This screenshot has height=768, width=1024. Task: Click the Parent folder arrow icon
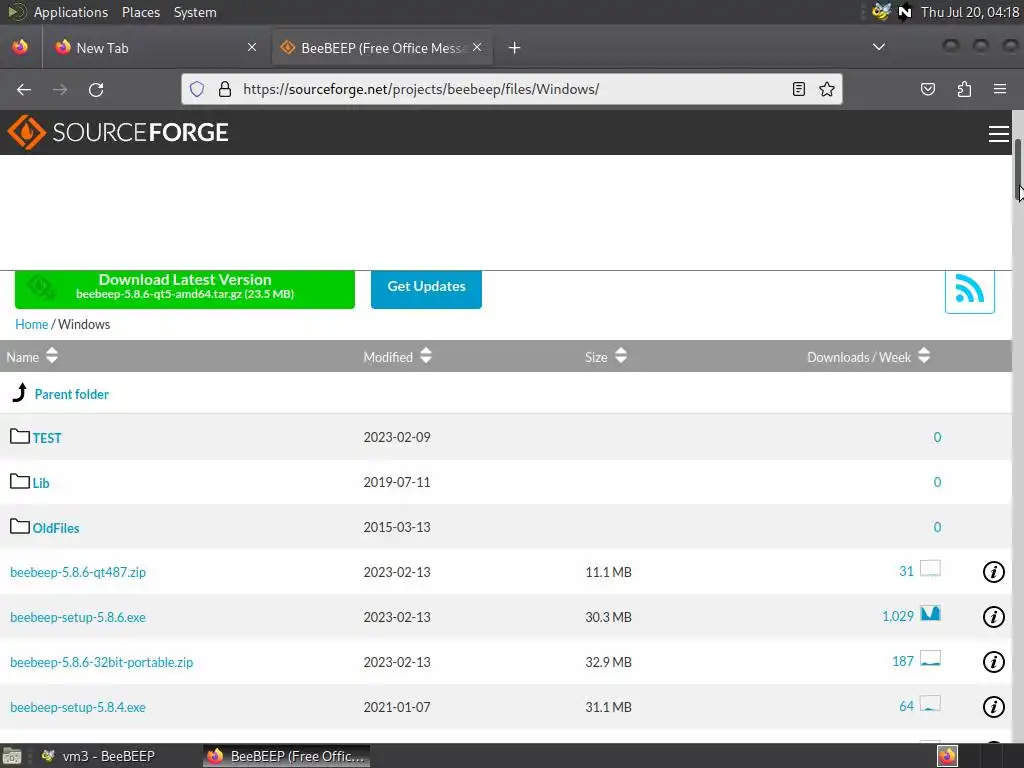(20, 392)
